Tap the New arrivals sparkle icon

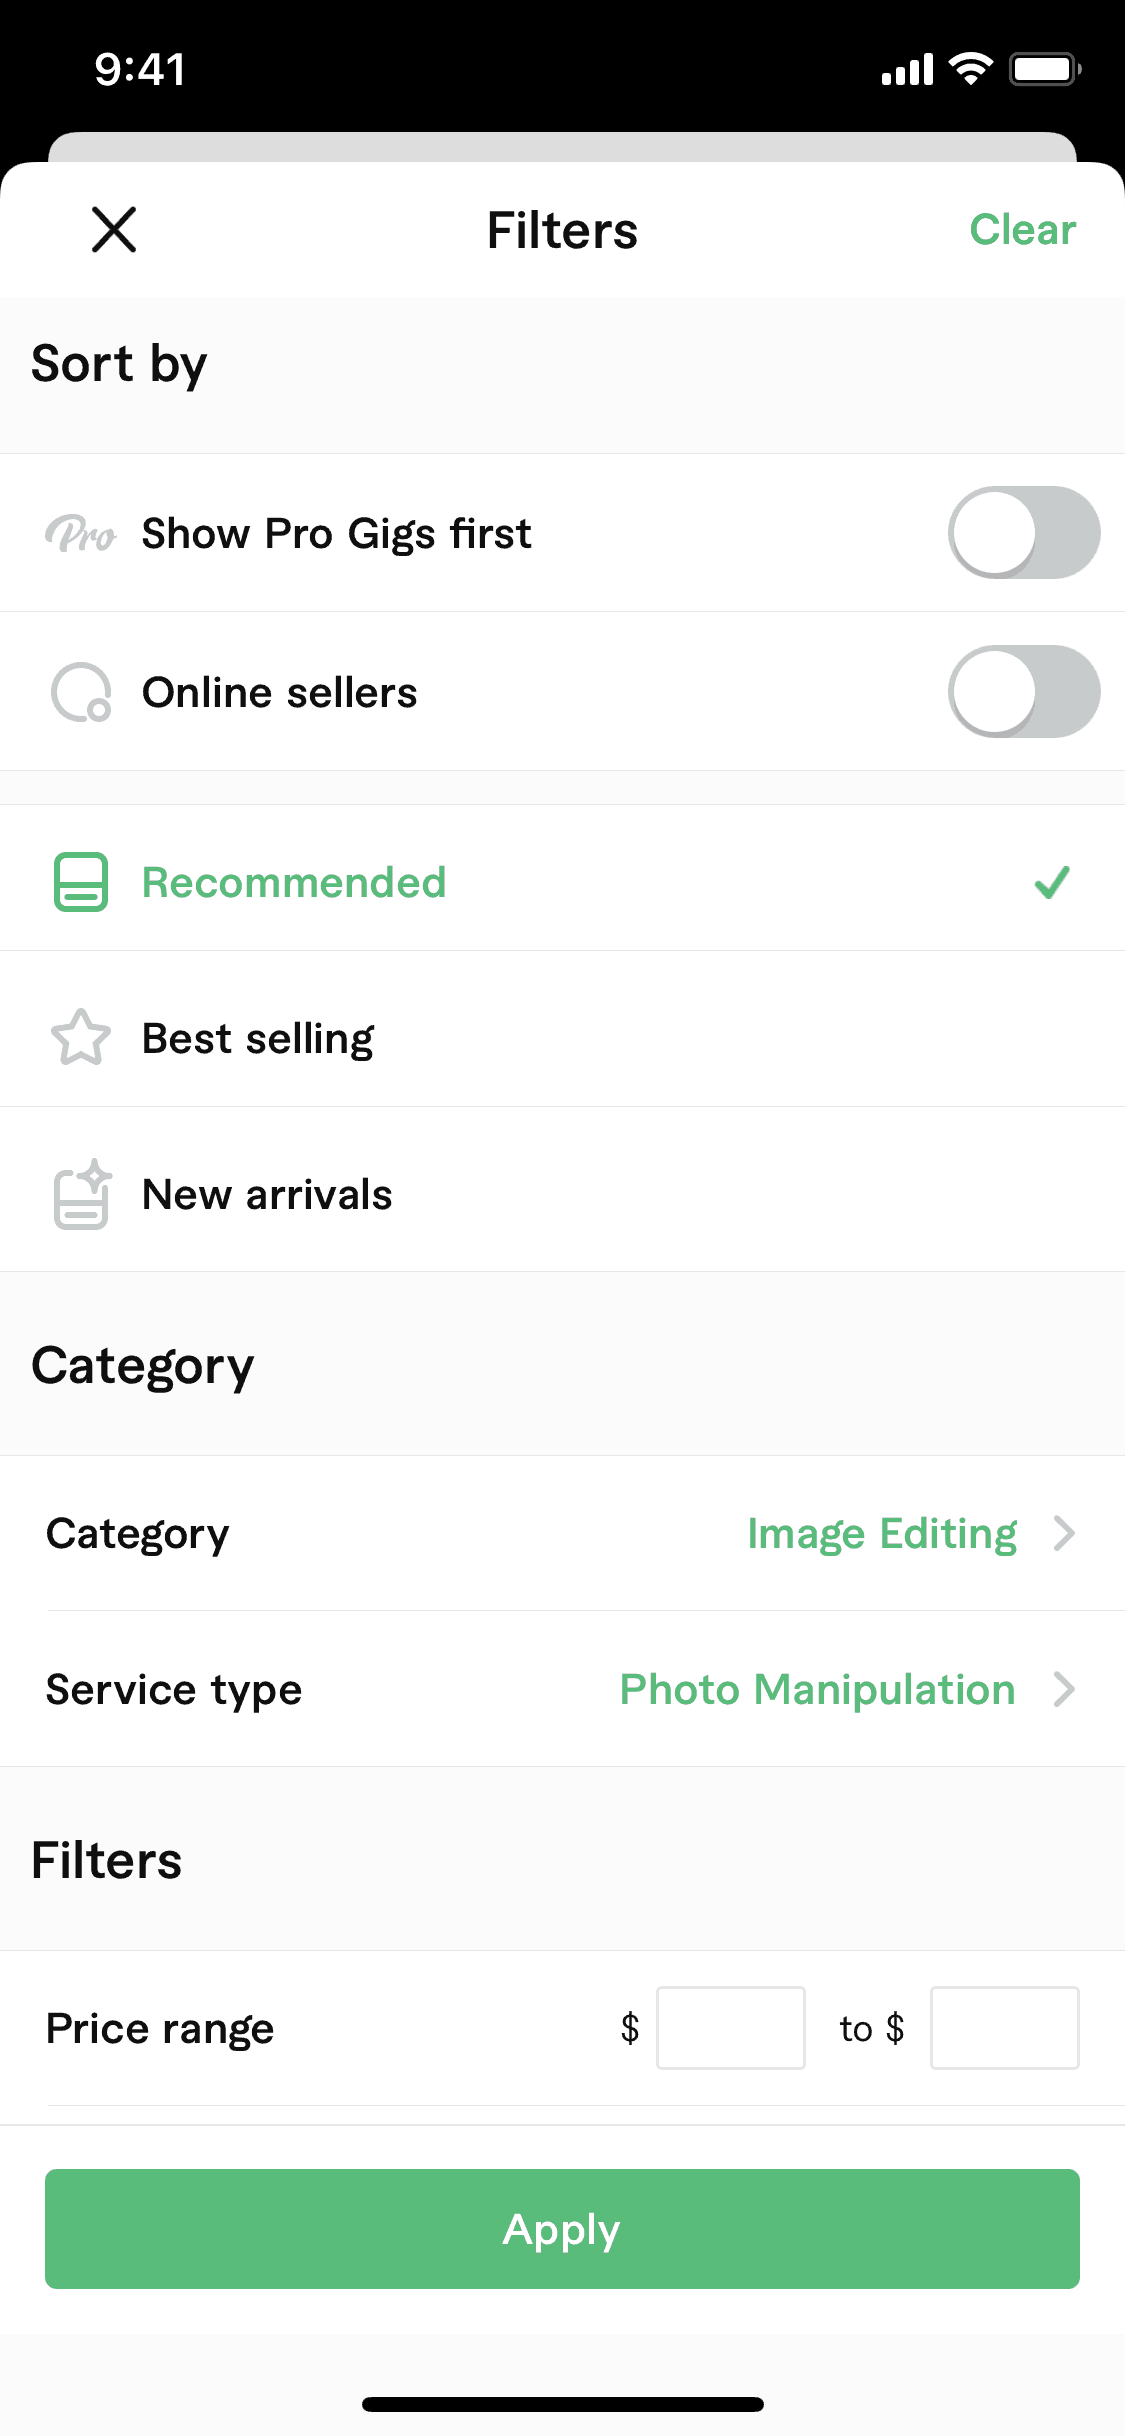coord(81,1194)
